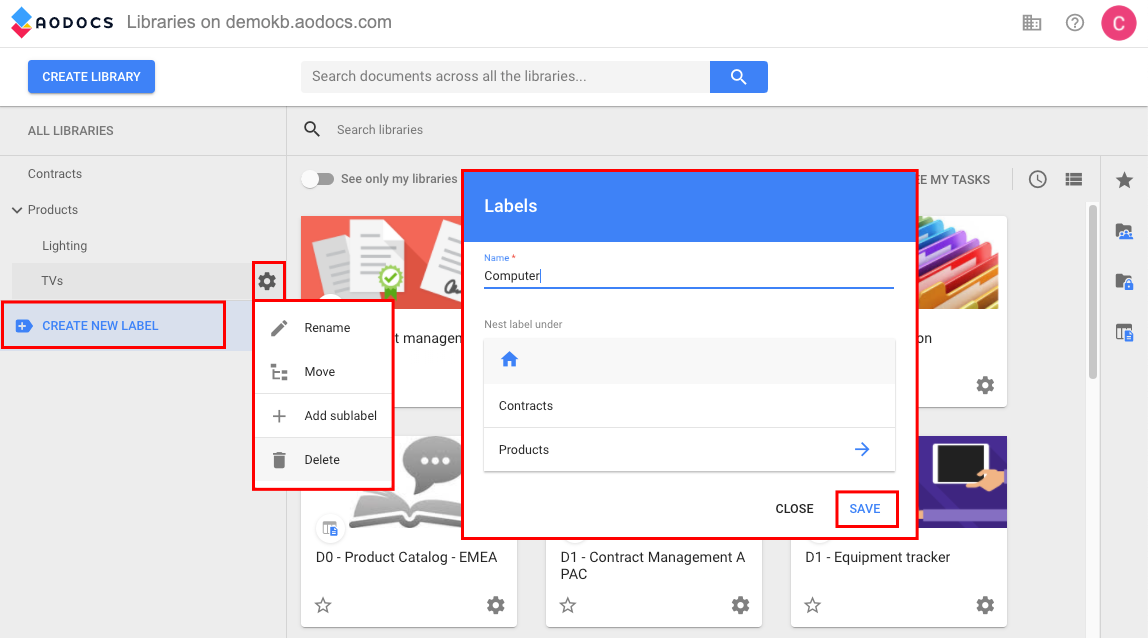
Task: Collapse the Products label tree
Action: [x=17, y=210]
